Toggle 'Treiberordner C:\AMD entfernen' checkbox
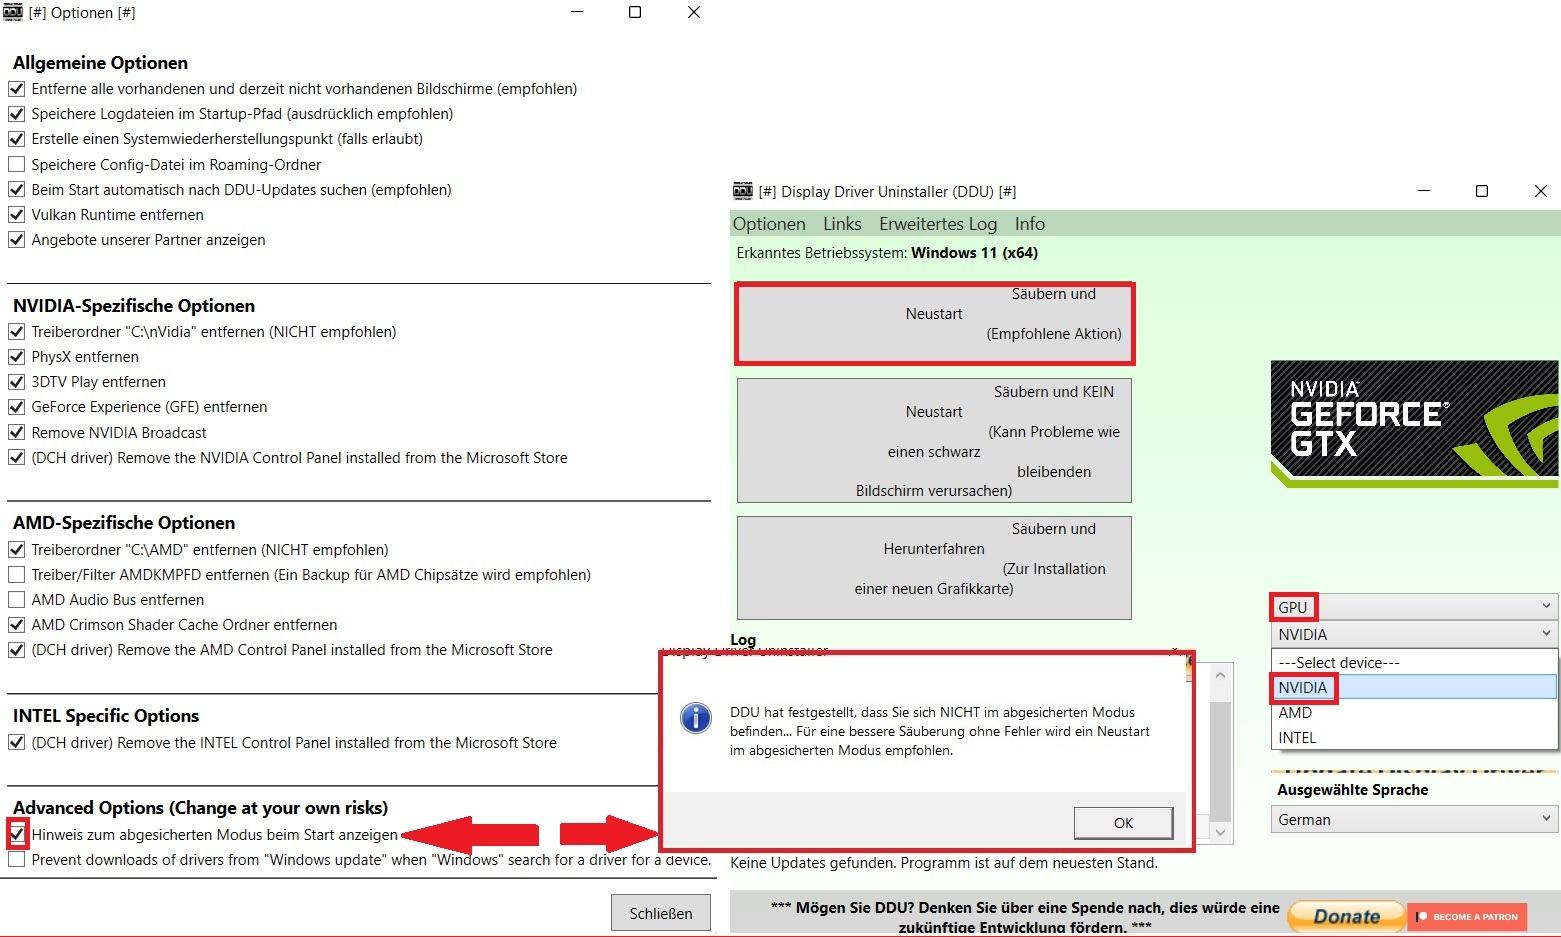The height and width of the screenshot is (937, 1561). pyautogui.click(x=16, y=550)
